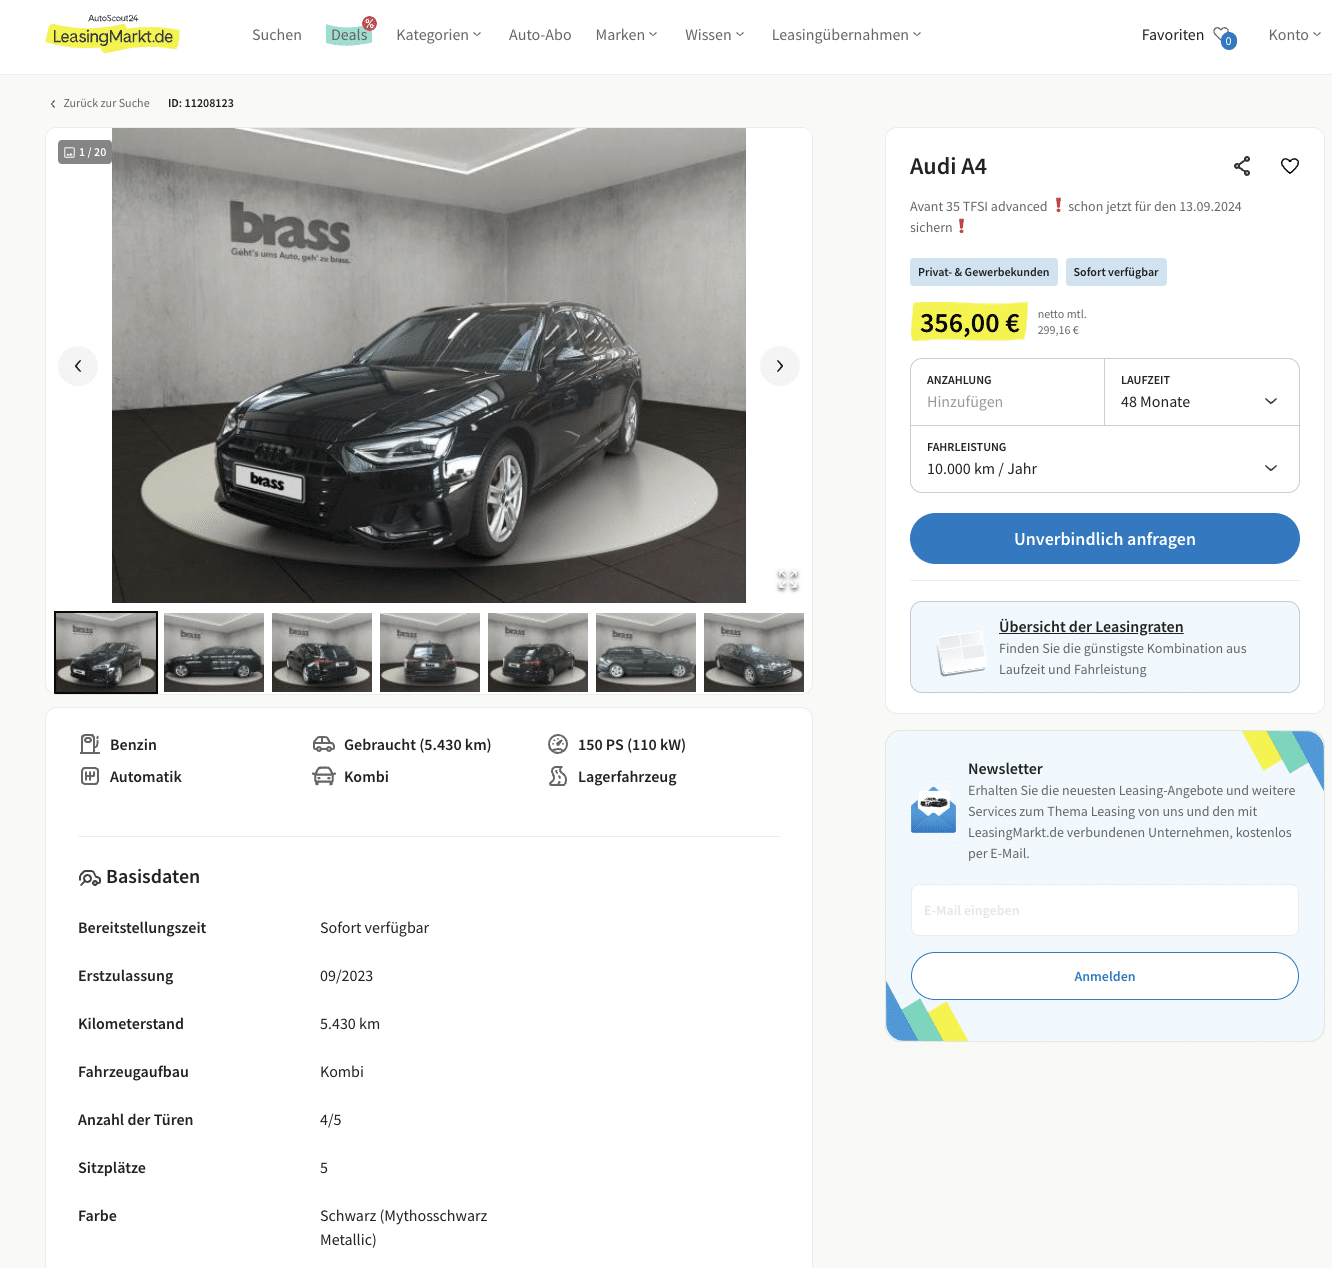
Task: Click the Anzahl der Türen value 4/5
Action: click(331, 1120)
